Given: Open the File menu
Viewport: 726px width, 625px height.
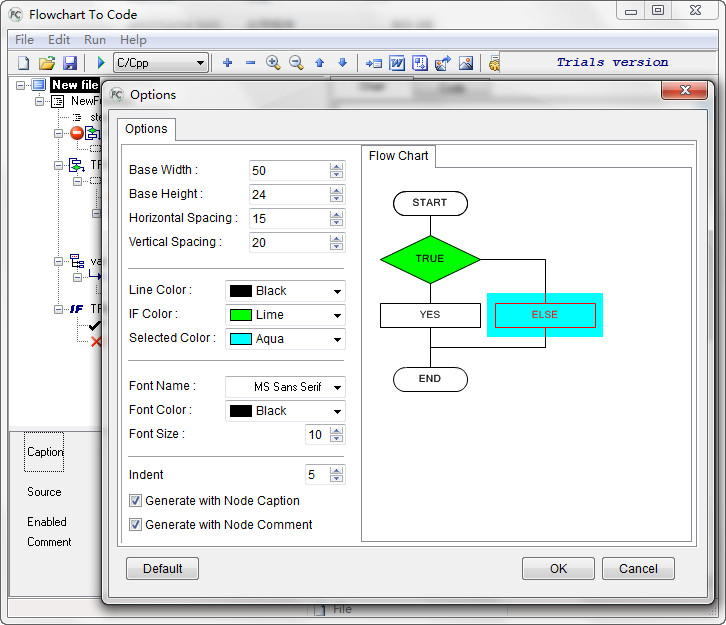Looking at the screenshot, I should (x=24, y=40).
